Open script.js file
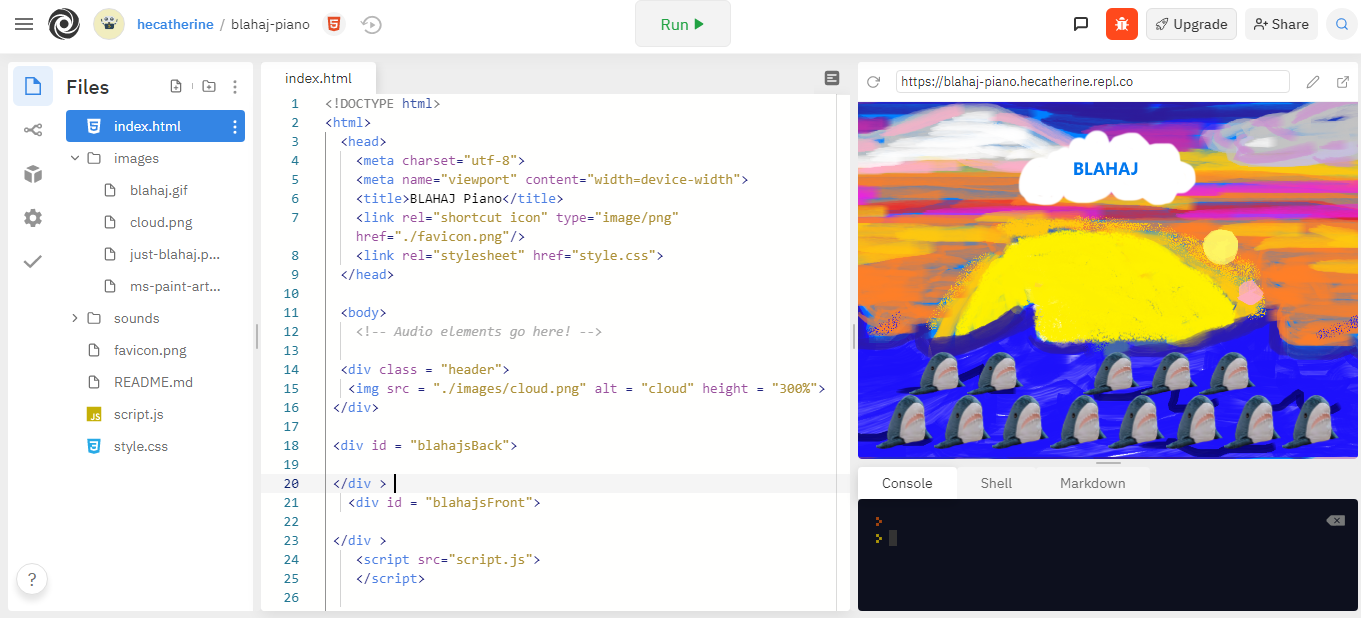 138,414
